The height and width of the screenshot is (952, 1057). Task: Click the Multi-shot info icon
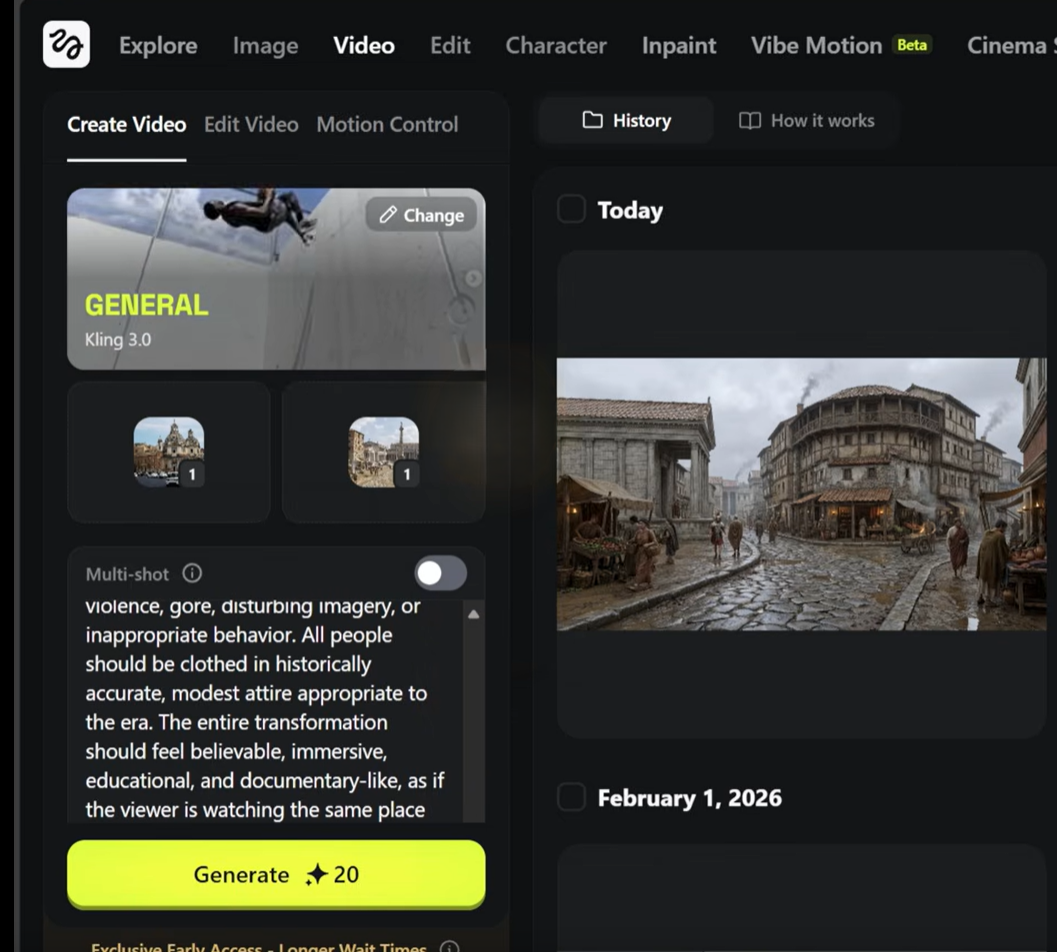tap(192, 573)
